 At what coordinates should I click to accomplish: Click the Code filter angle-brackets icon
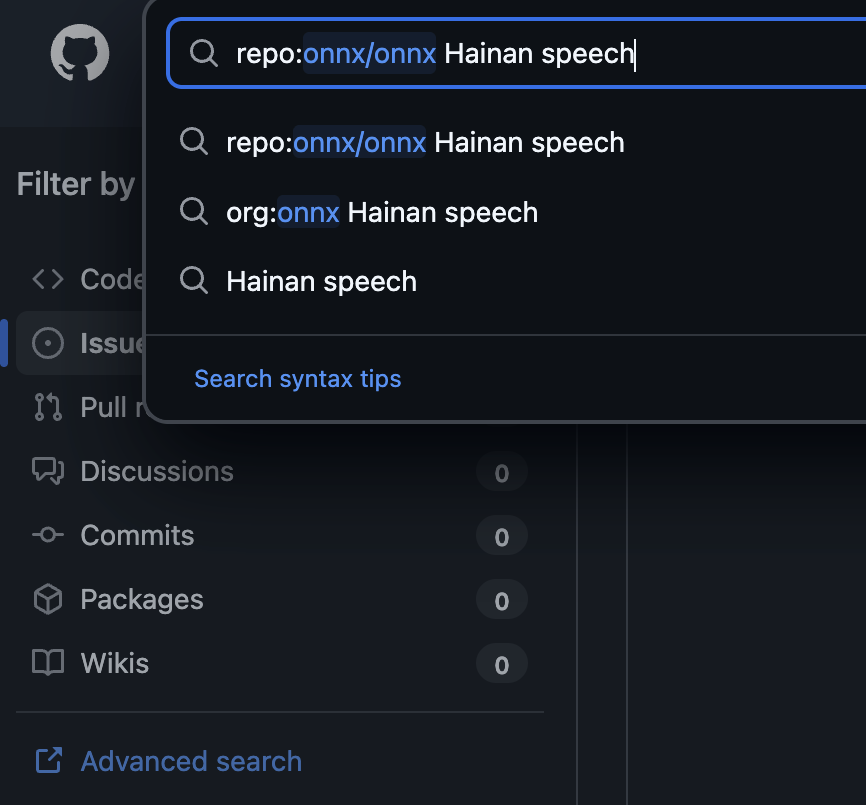click(48, 279)
